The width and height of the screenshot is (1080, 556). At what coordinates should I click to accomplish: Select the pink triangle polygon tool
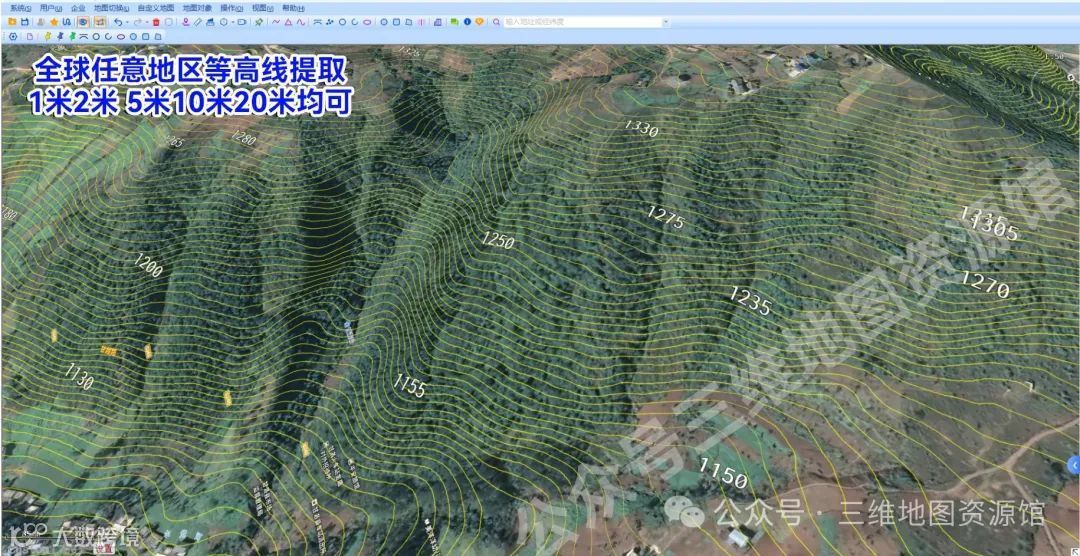tap(288, 22)
